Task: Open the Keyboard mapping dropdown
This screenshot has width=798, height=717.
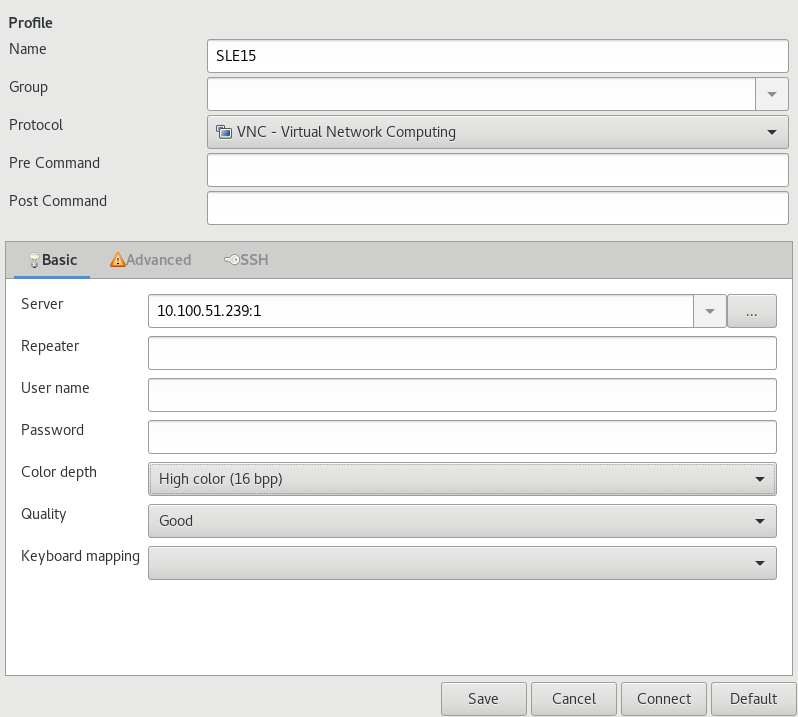Action: 462,563
